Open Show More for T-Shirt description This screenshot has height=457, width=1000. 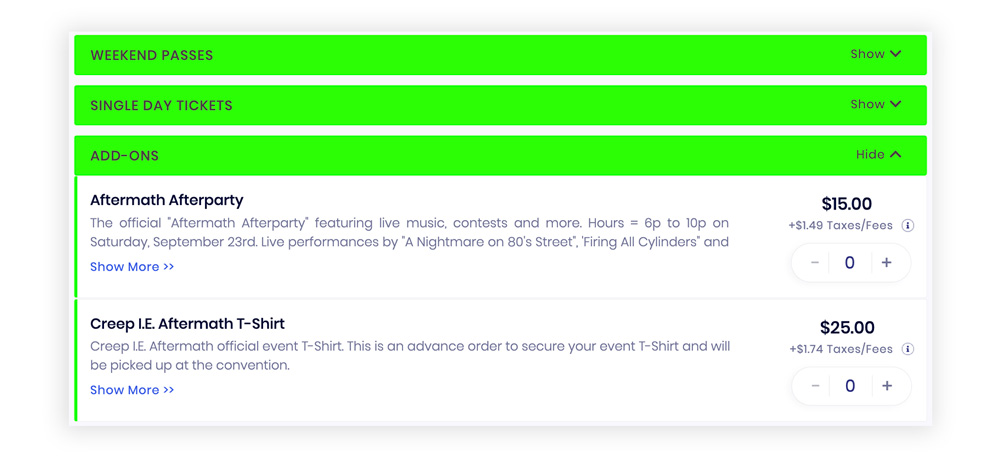pos(132,390)
